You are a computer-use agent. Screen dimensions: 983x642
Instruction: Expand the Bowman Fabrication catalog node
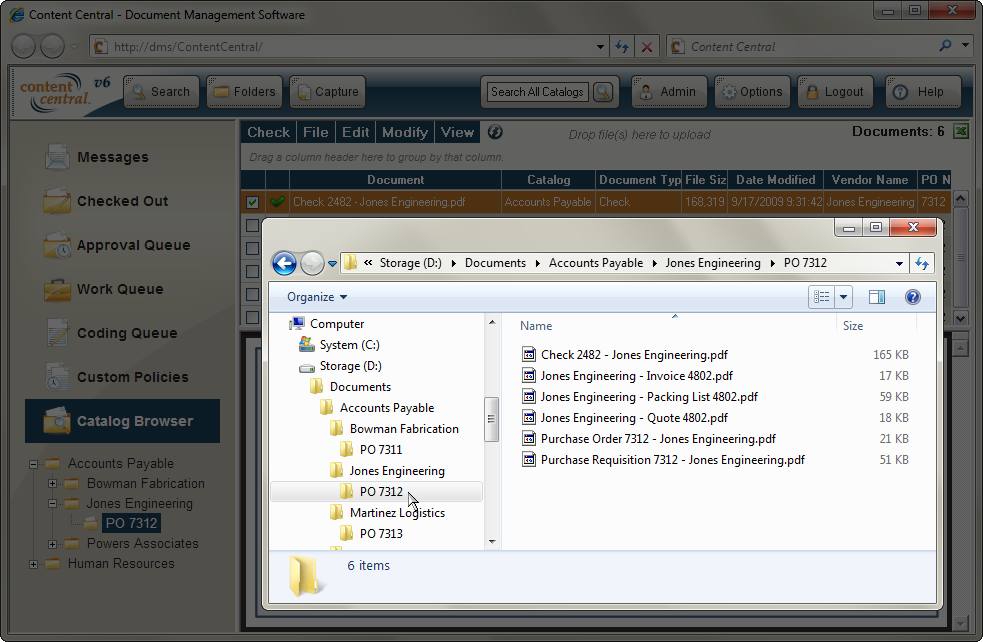click(53, 484)
